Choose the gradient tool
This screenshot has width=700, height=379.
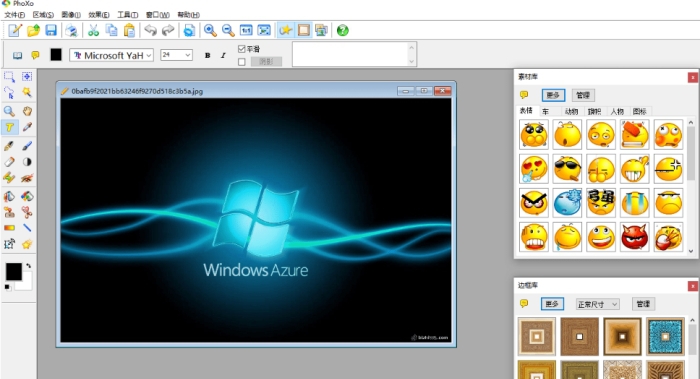[9, 228]
